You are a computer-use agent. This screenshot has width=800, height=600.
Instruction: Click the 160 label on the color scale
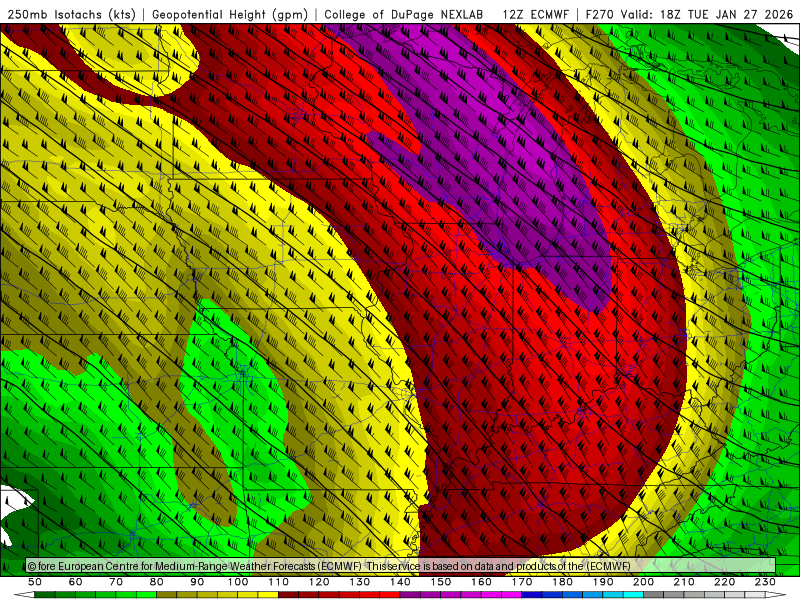[x=481, y=582]
